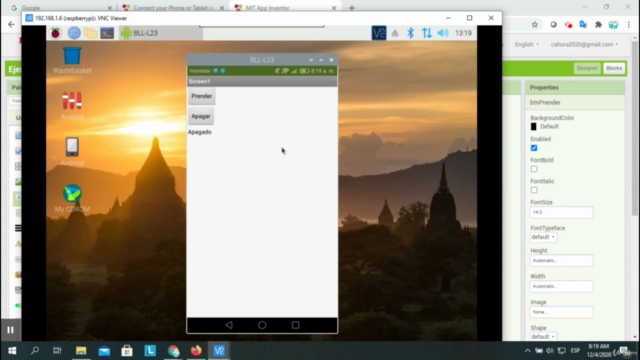Screen dimensions: 640x360
Task: Bookmark the page with the star icon
Action: tap(535, 25)
